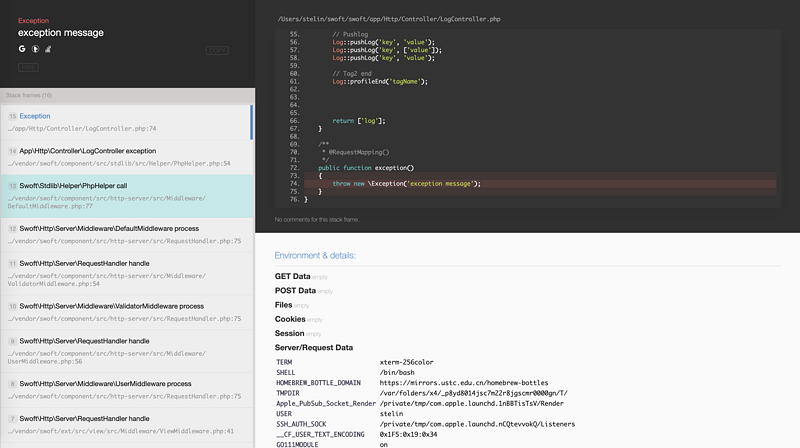The height and width of the screenshot is (448, 800).
Task: Search the exception on Google
Action: [22, 49]
